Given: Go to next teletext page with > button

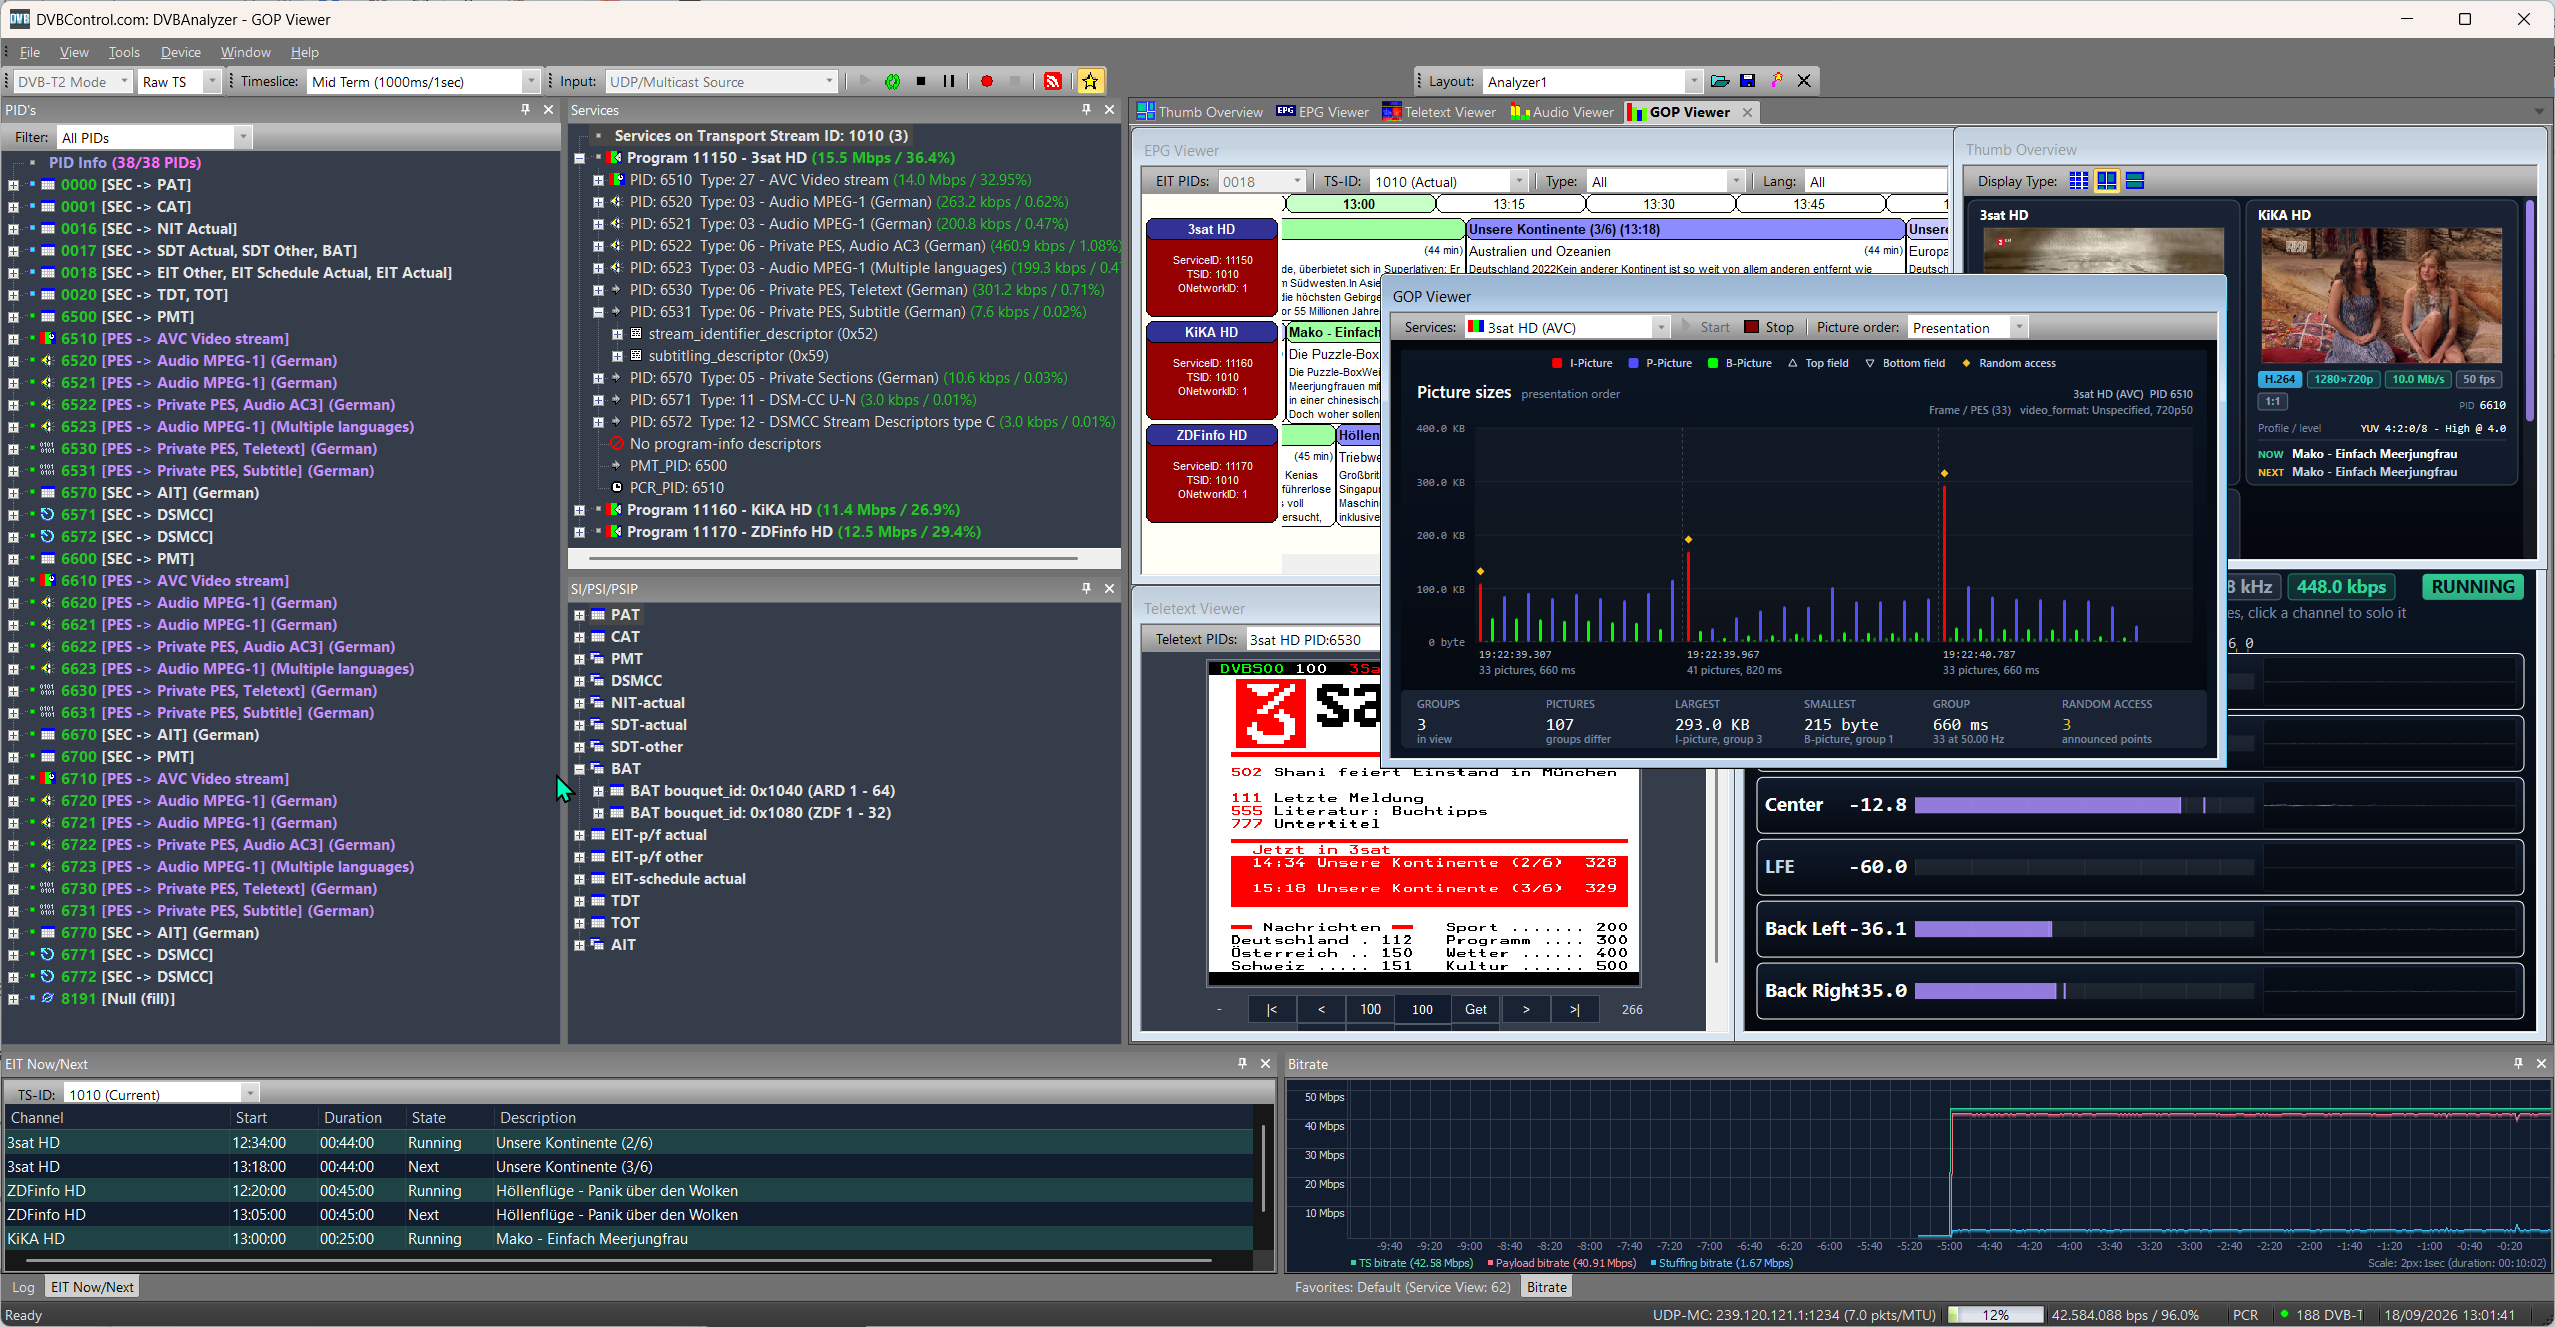Looking at the screenshot, I should tap(1525, 1010).
